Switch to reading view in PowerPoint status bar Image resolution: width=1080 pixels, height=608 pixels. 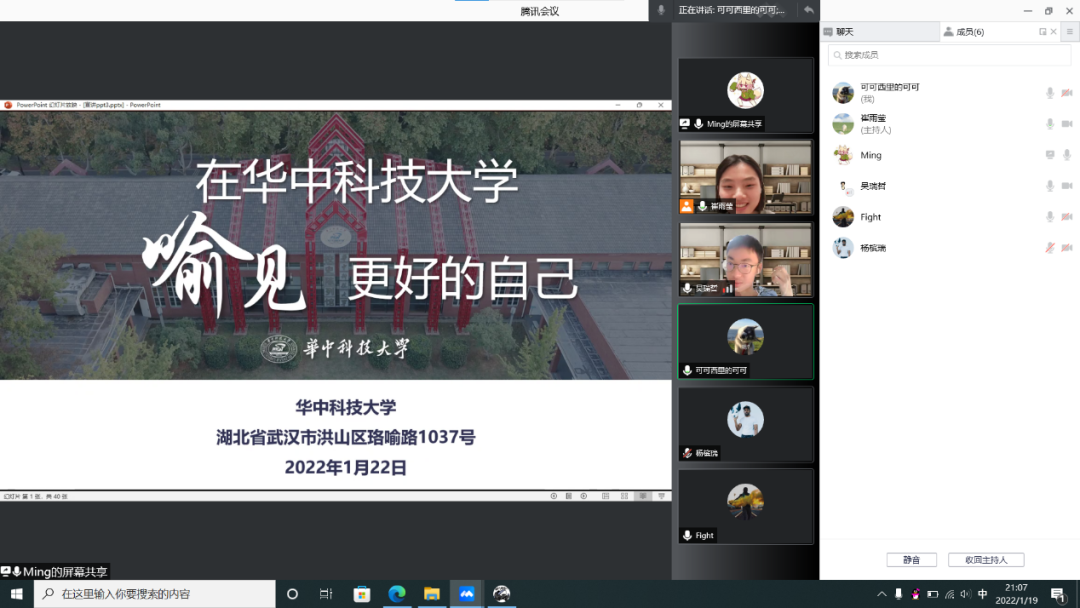click(x=643, y=496)
